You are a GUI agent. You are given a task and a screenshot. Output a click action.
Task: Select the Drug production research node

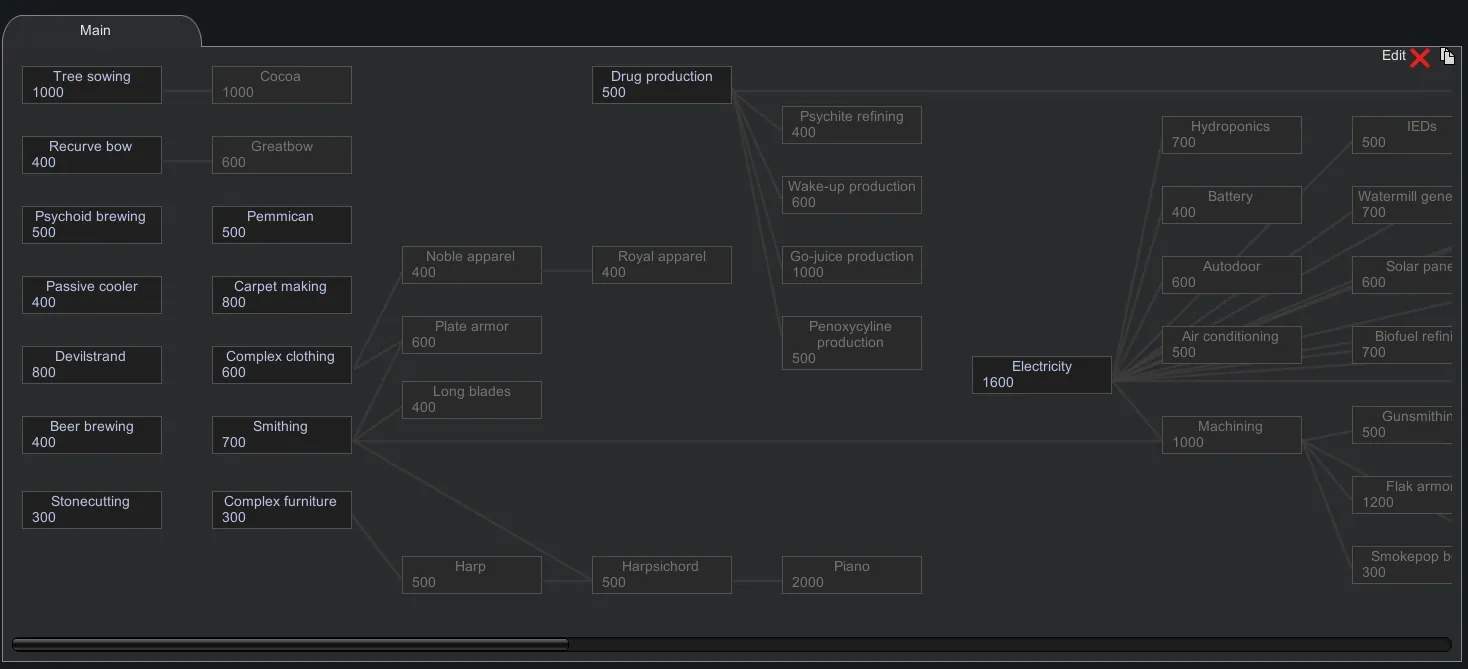point(661,85)
